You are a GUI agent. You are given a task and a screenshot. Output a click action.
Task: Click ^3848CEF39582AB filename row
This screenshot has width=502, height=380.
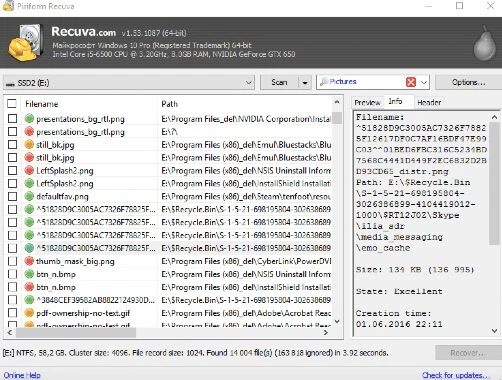coord(96,300)
